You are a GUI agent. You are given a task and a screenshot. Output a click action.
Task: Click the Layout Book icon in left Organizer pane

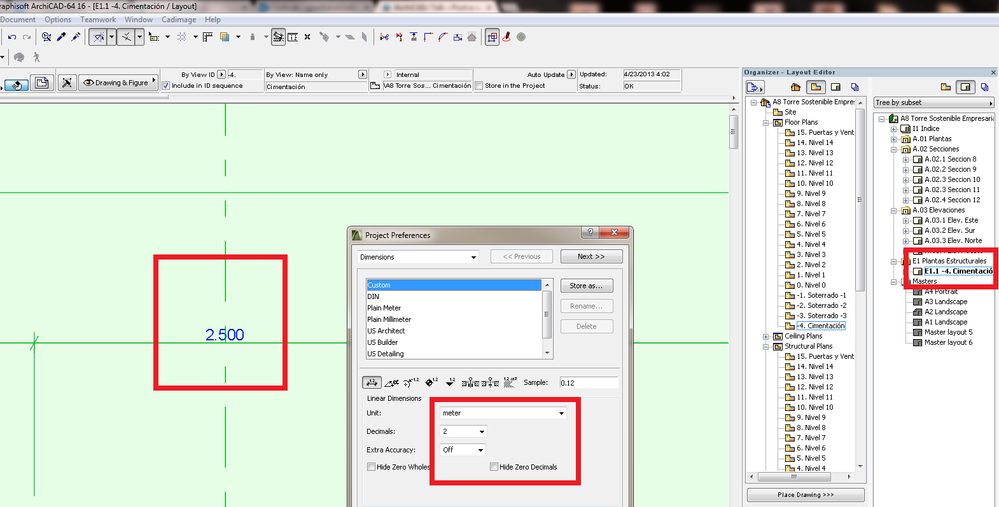click(836, 87)
